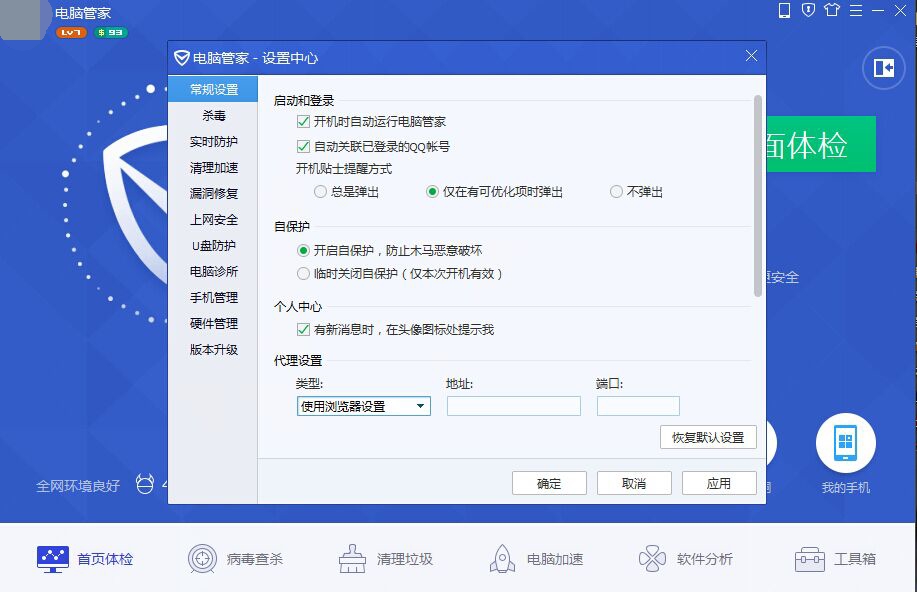The image size is (917, 592).
Task: Click the devil face icon near 全网环境良好
Action: pyautogui.click(x=145, y=484)
